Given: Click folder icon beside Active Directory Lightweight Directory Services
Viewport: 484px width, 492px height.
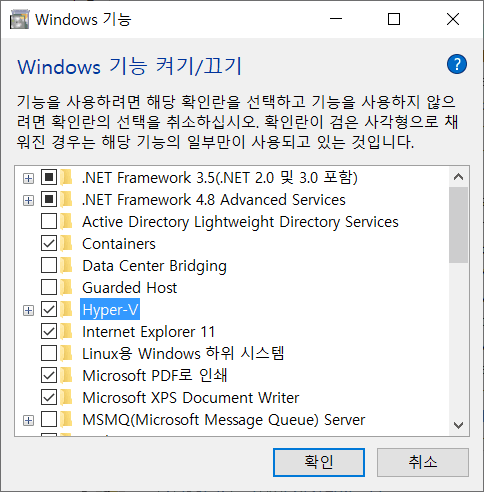Looking at the screenshot, I should tap(67, 222).
